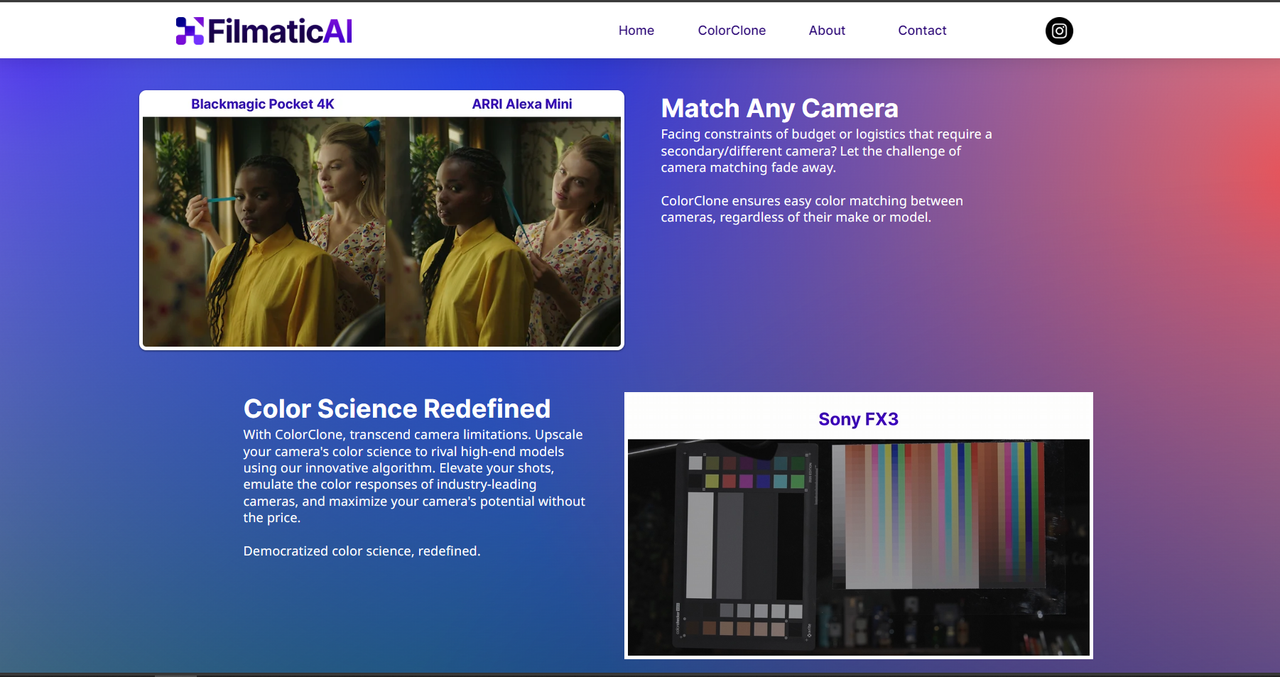
Task: Click the Color Science Redefined heading
Action: coord(397,408)
